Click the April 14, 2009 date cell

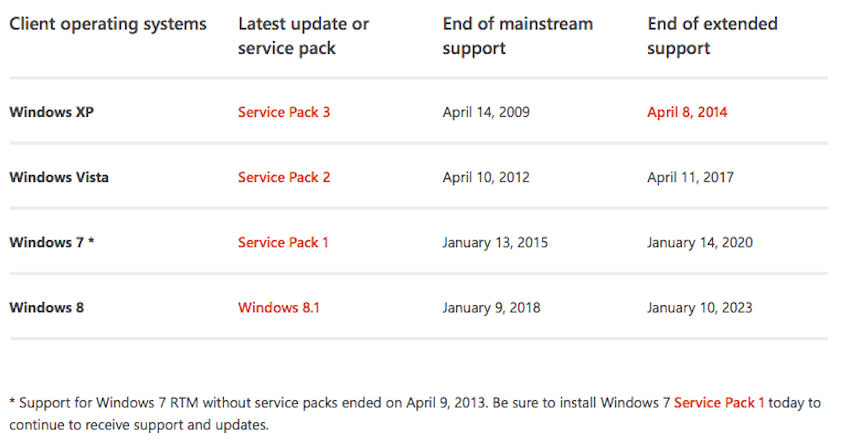486,112
